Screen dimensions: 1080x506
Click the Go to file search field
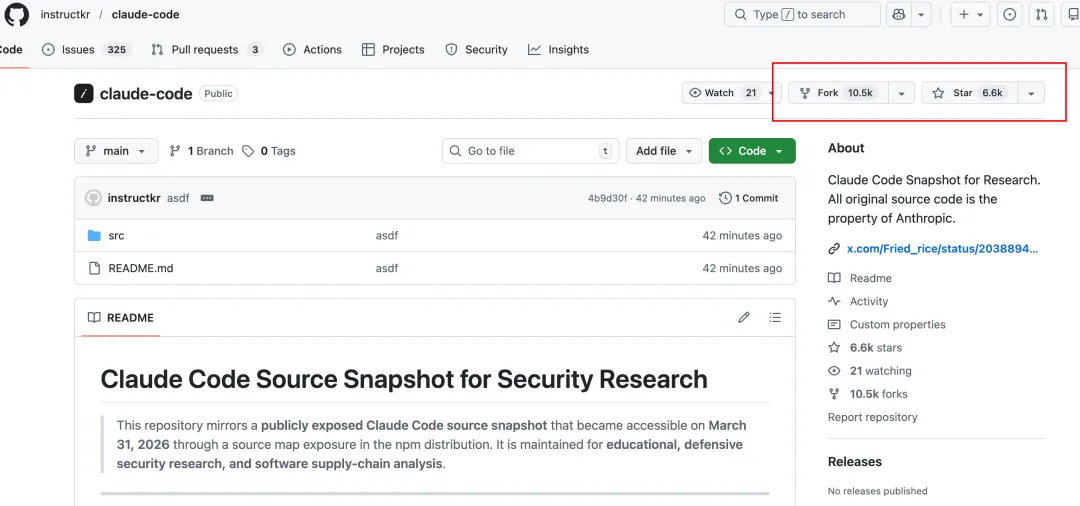(530, 151)
